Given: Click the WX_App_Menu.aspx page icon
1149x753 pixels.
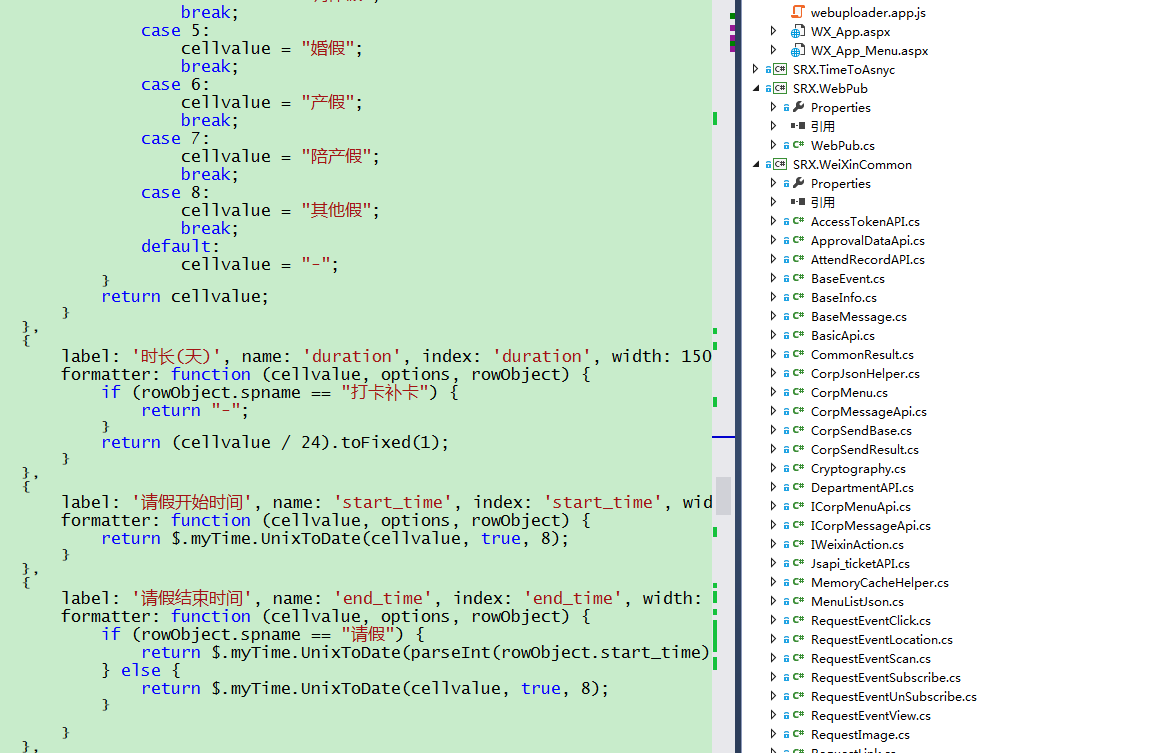Looking at the screenshot, I should 797,50.
